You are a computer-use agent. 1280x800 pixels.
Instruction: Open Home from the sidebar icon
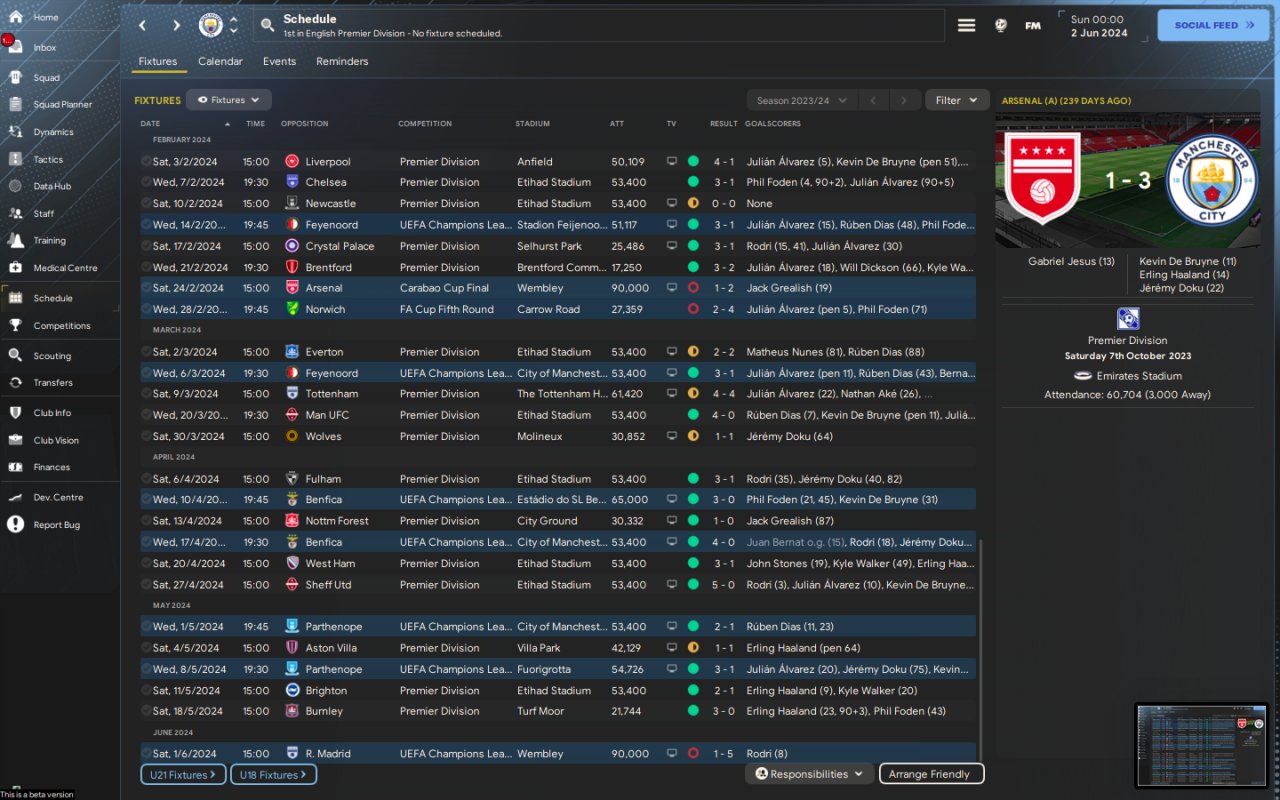click(x=15, y=17)
